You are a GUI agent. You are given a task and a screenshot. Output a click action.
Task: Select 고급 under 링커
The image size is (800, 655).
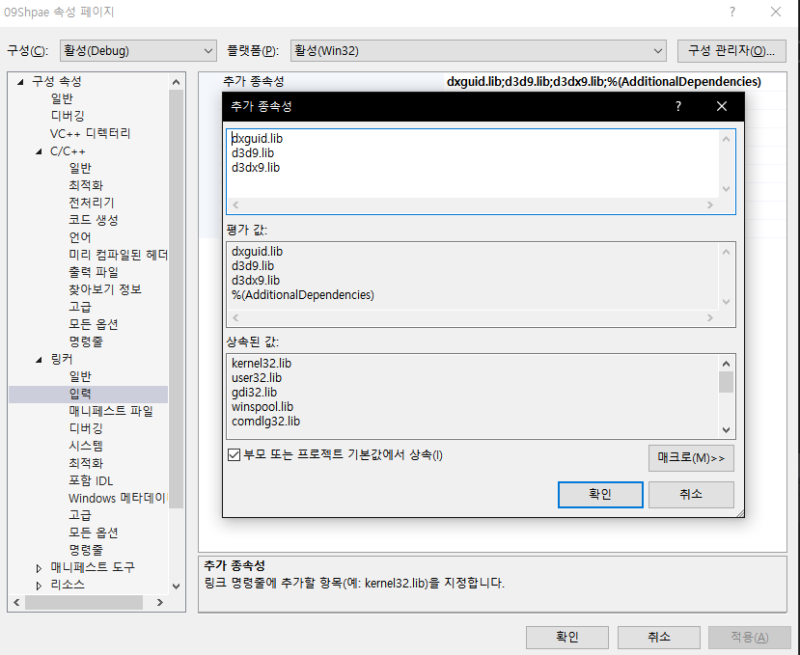click(x=80, y=515)
